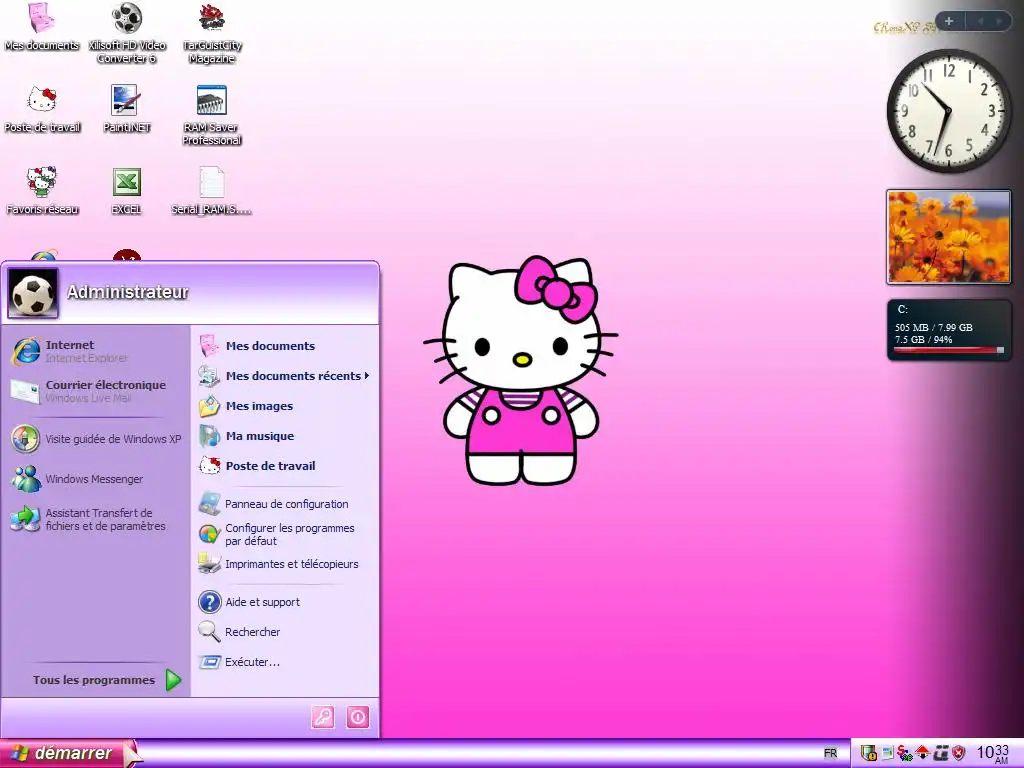Open Aide et support
This screenshot has height=768, width=1024.
point(285,601)
